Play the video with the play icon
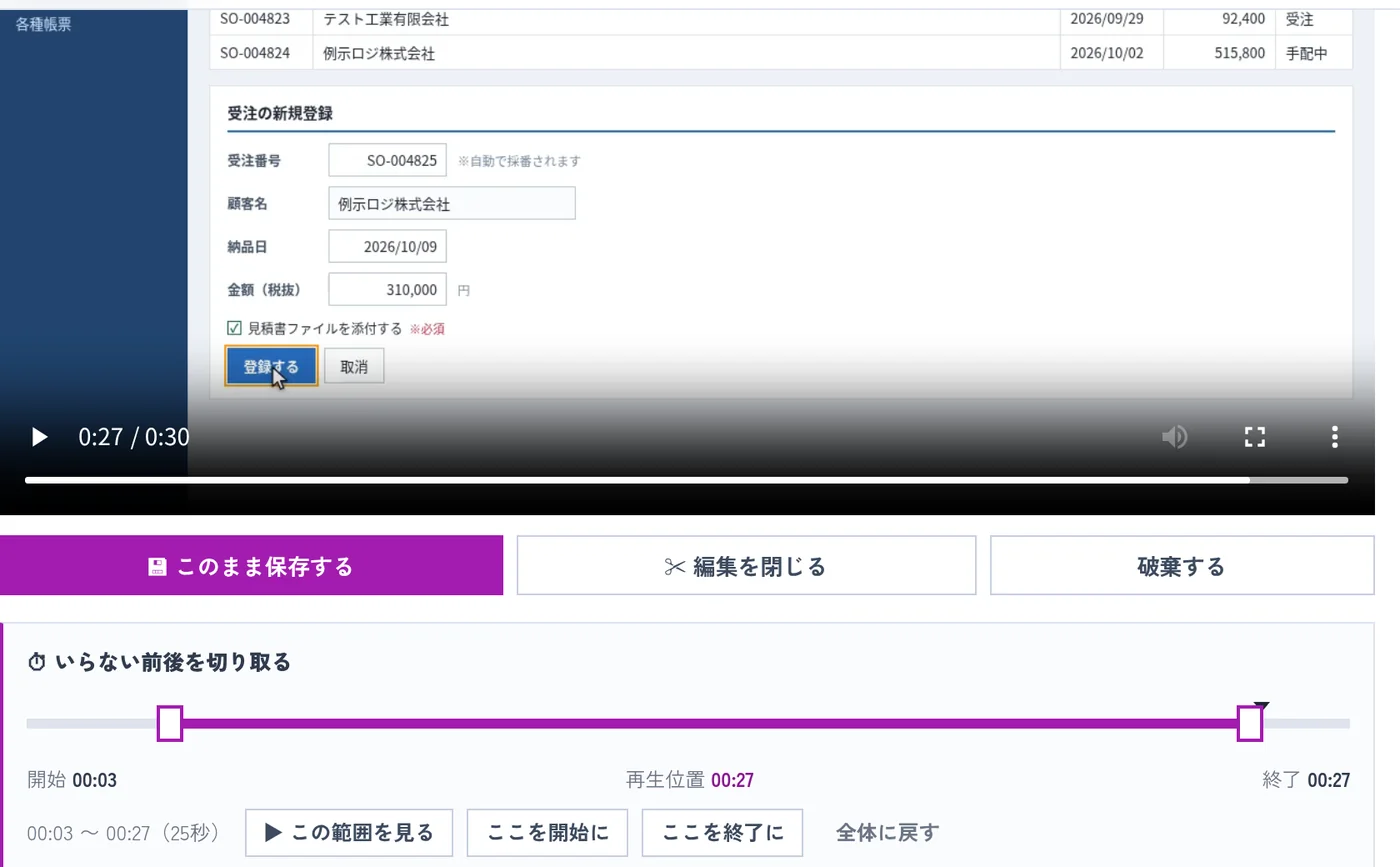1400x867 pixels. coord(39,437)
